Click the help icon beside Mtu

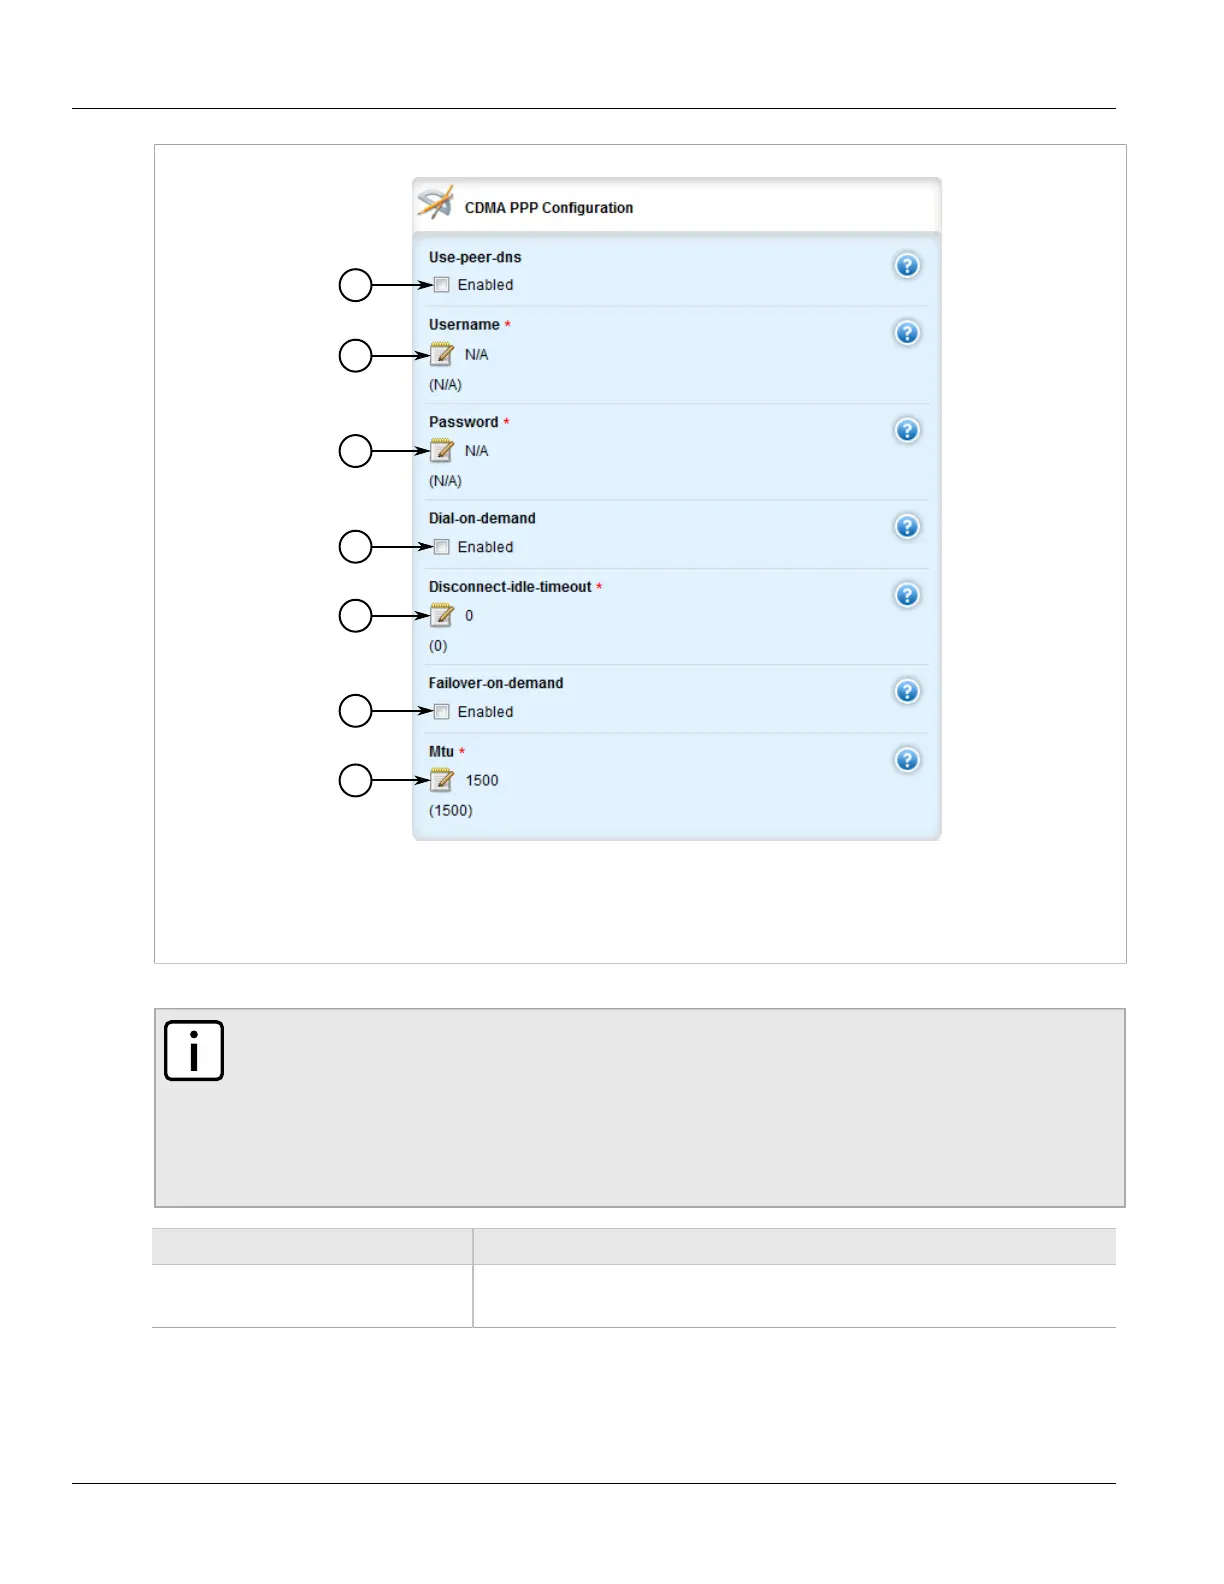(907, 760)
